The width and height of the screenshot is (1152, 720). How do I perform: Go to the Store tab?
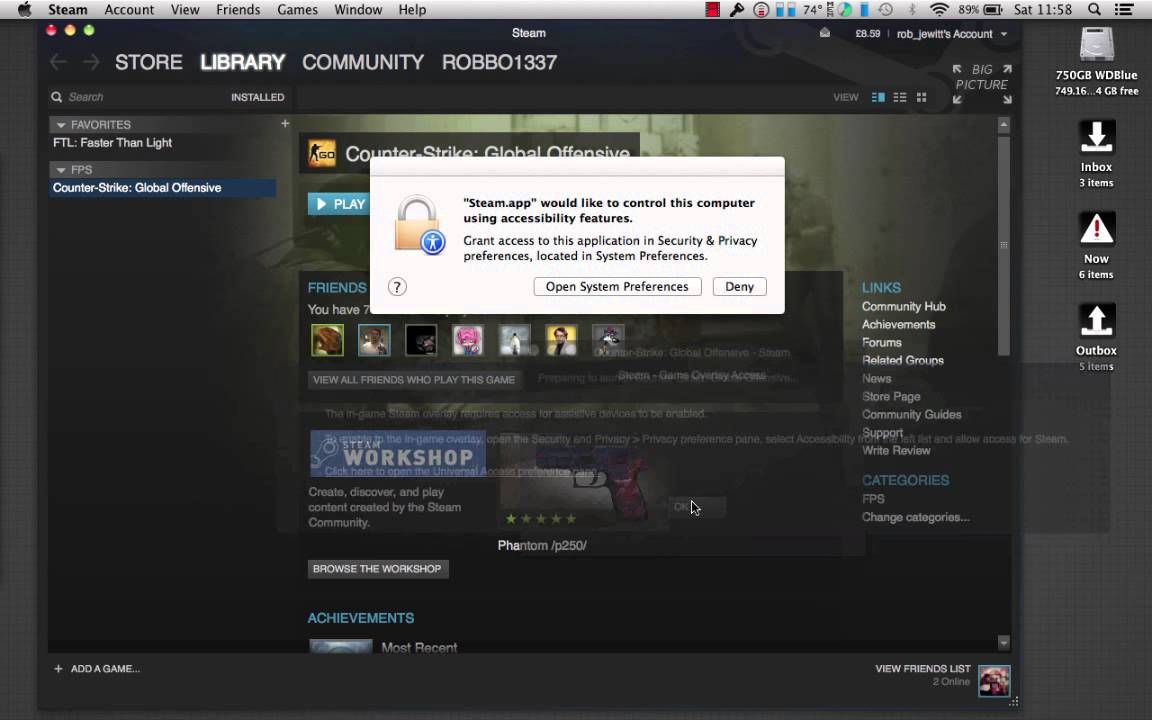[148, 62]
